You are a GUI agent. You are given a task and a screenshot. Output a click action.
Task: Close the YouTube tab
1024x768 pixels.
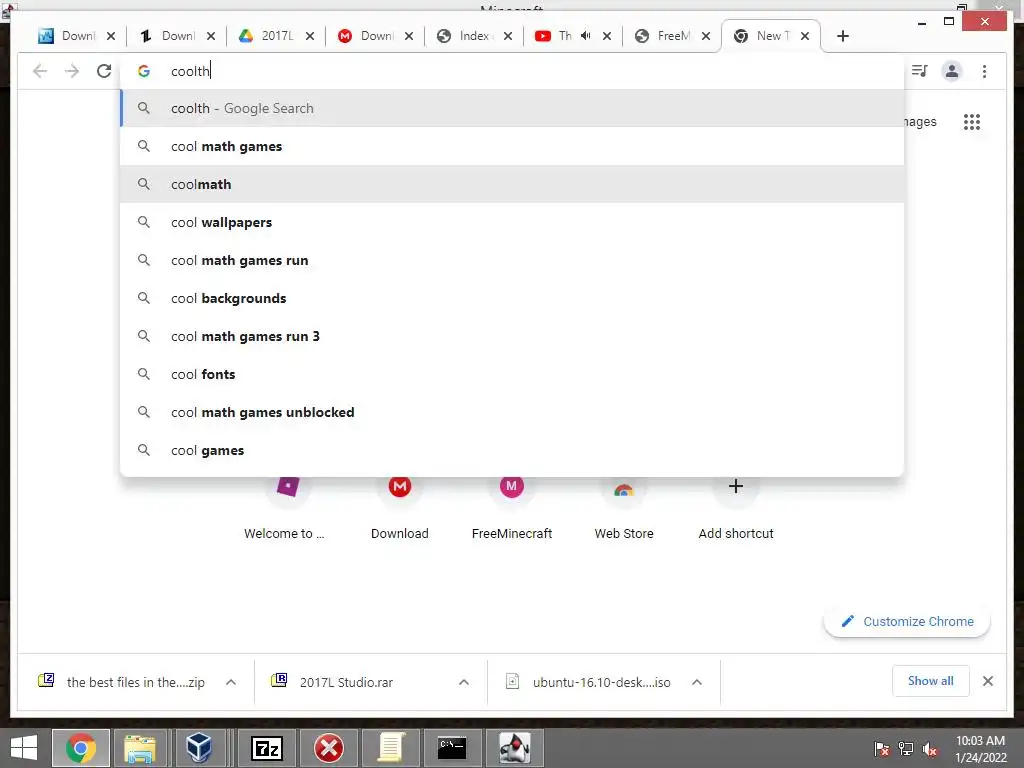tap(607, 36)
